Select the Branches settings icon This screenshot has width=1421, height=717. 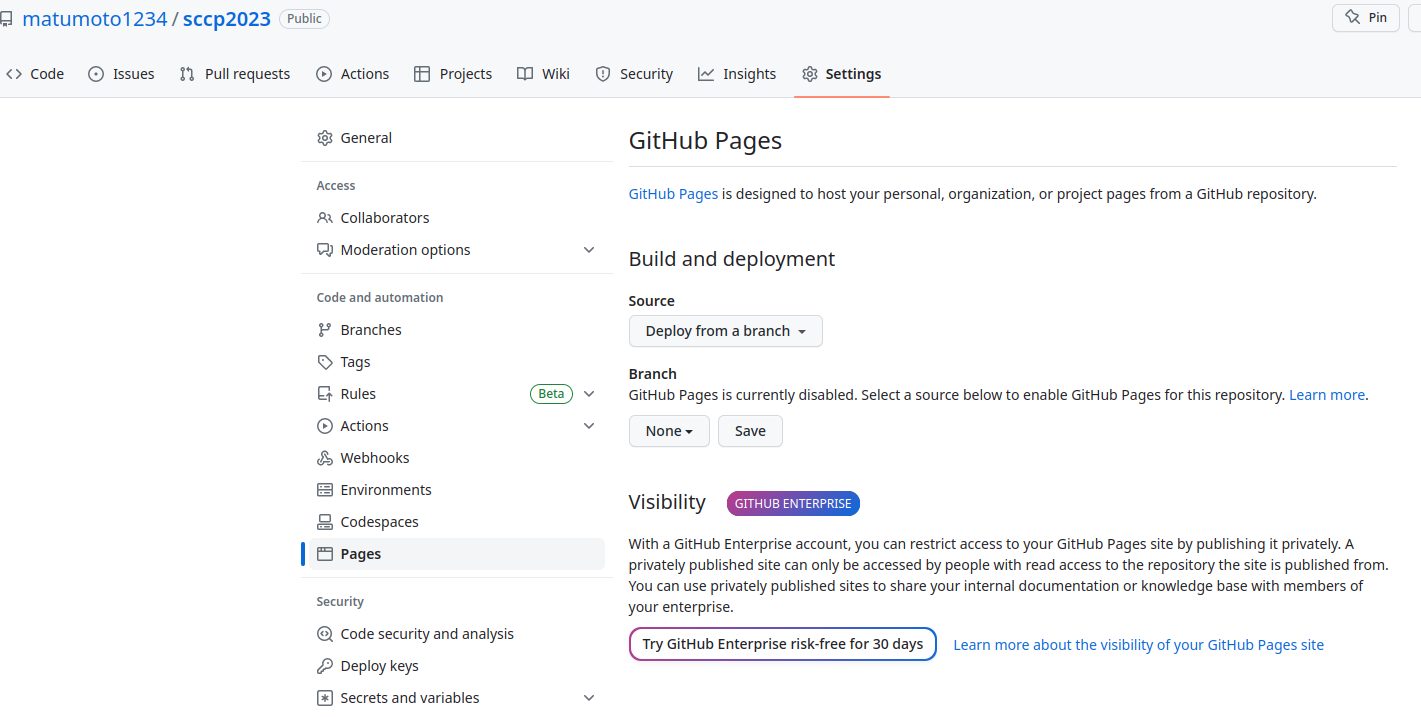pos(325,329)
